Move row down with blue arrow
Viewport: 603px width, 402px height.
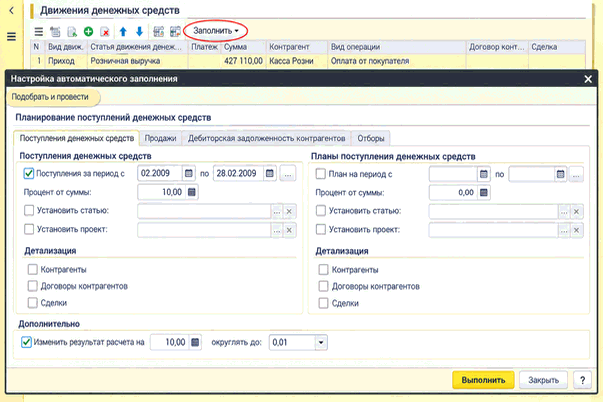[139, 32]
